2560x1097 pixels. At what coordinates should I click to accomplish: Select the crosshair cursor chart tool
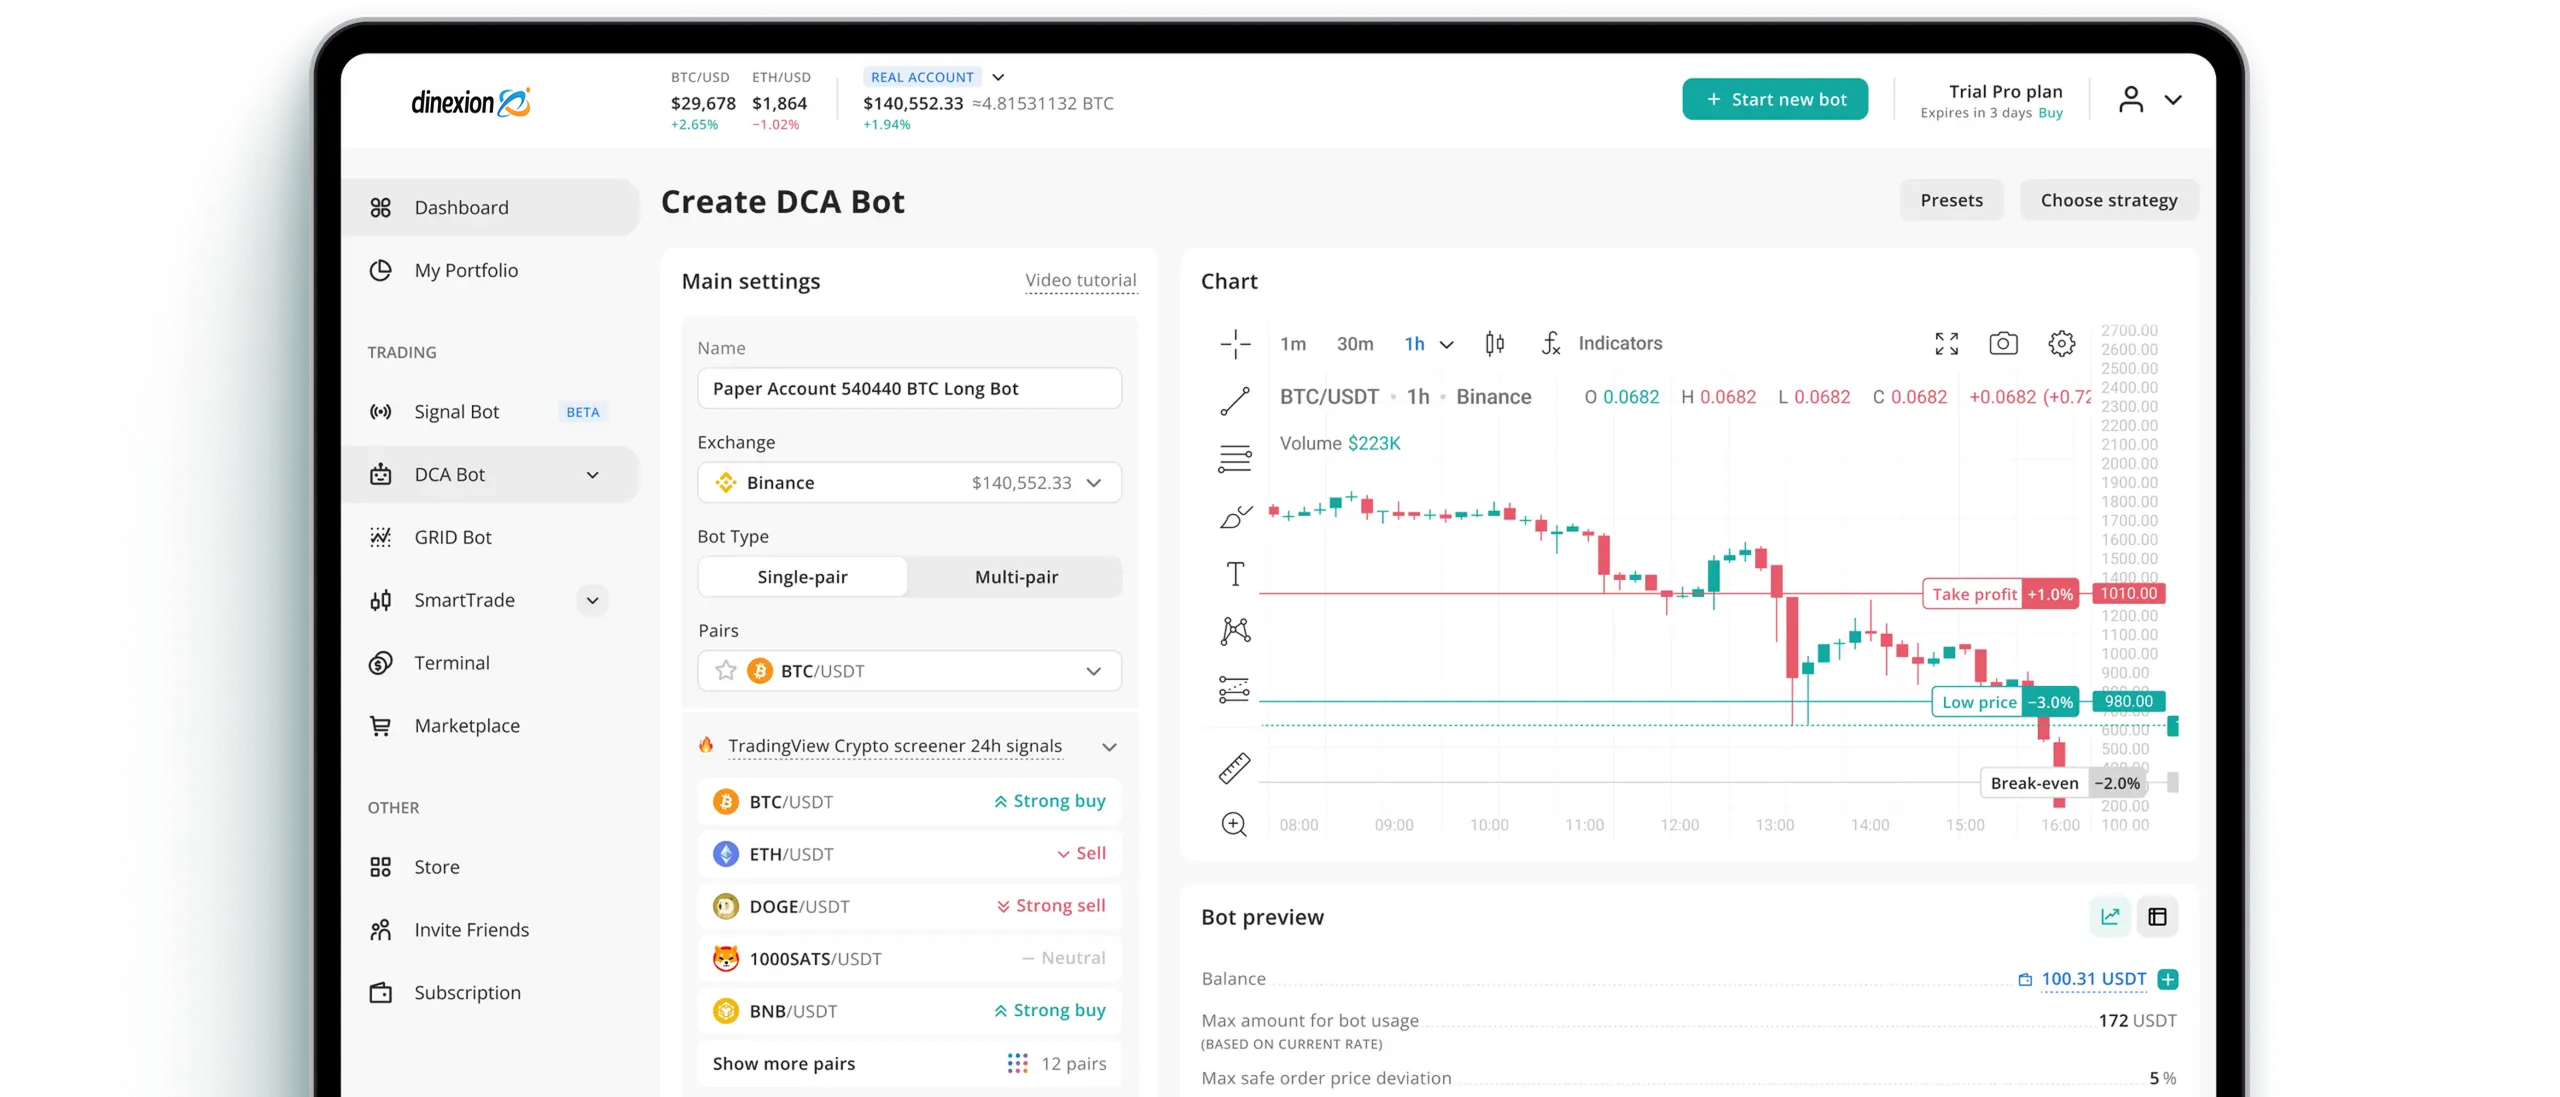coord(1235,344)
